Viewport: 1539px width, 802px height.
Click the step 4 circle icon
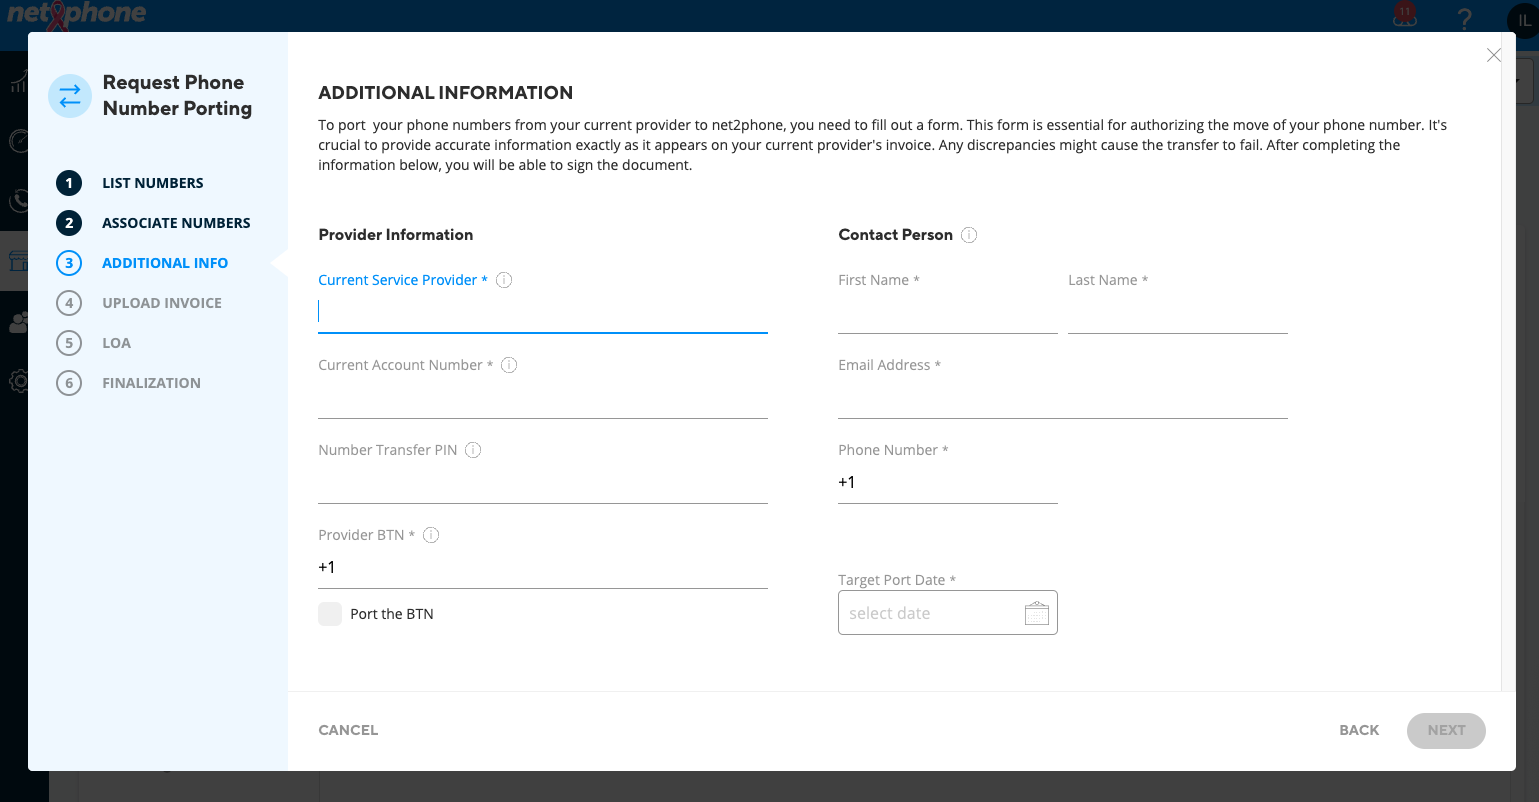point(69,303)
